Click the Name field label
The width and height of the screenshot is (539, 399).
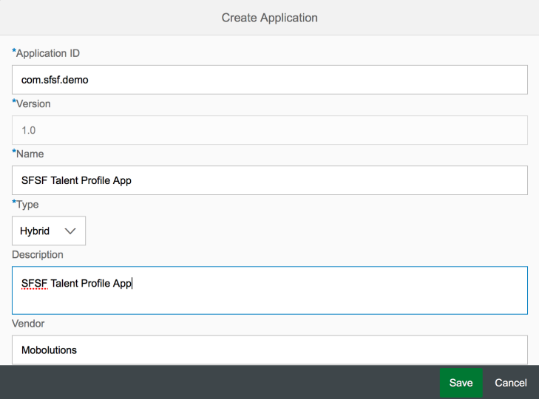click(28, 154)
